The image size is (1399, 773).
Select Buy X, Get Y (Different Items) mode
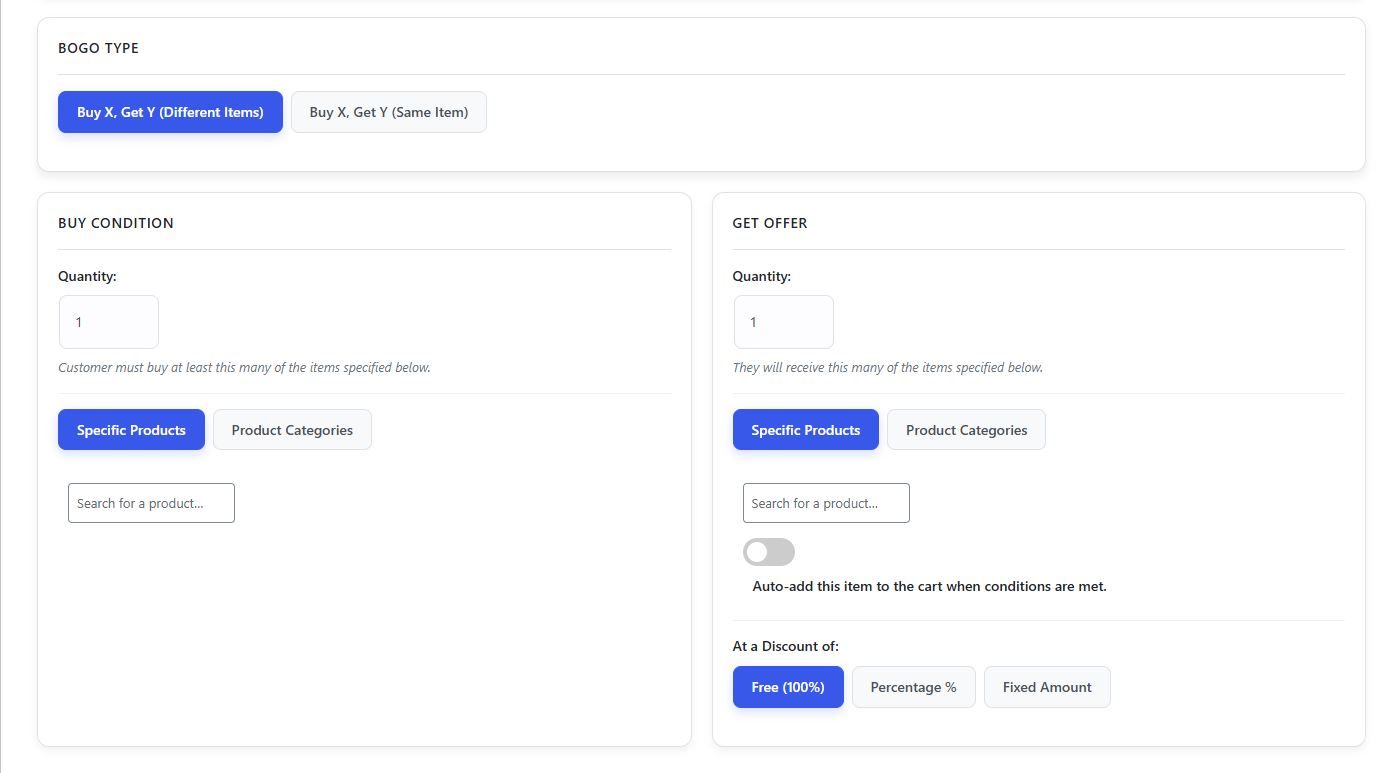tap(170, 112)
